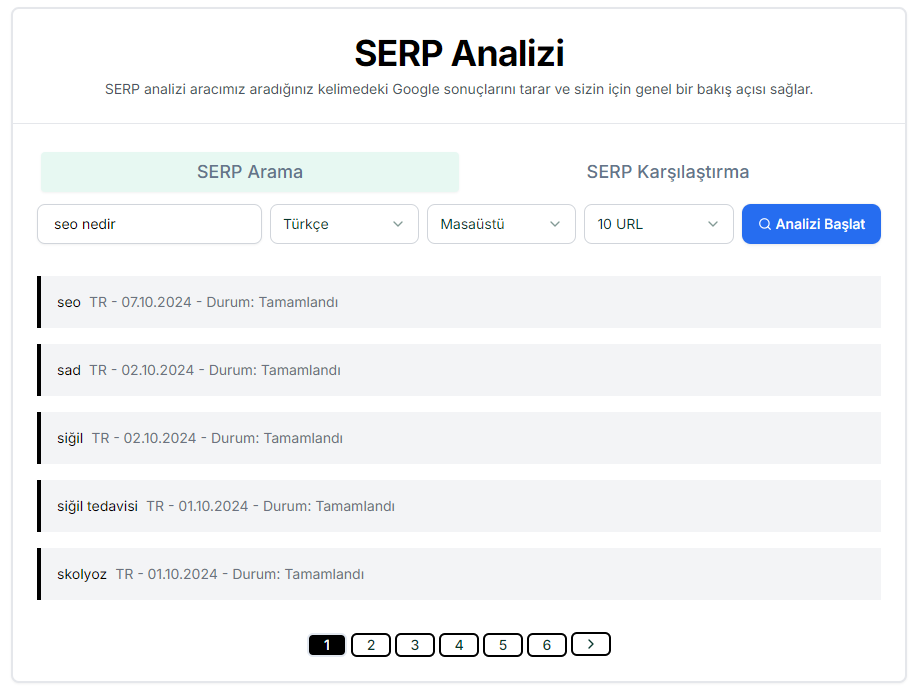
Task: Go to page 2 of results
Action: coord(371,644)
